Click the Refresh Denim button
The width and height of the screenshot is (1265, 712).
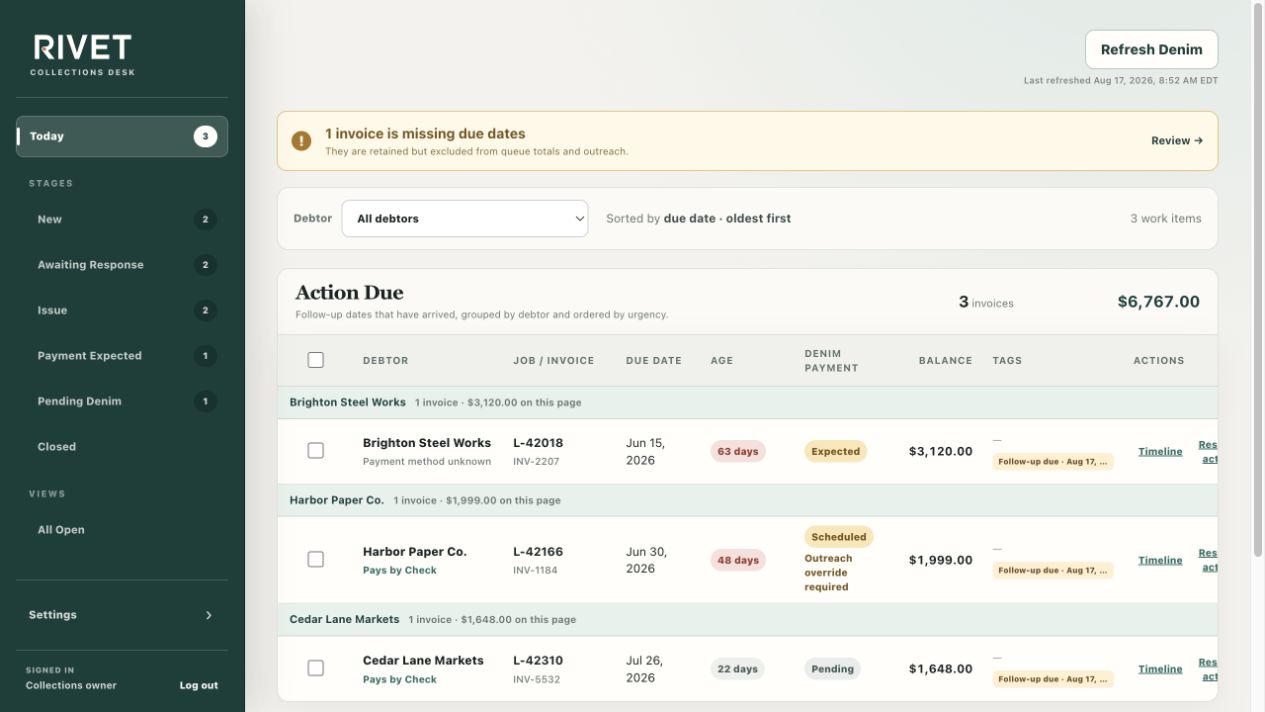tap(1151, 49)
